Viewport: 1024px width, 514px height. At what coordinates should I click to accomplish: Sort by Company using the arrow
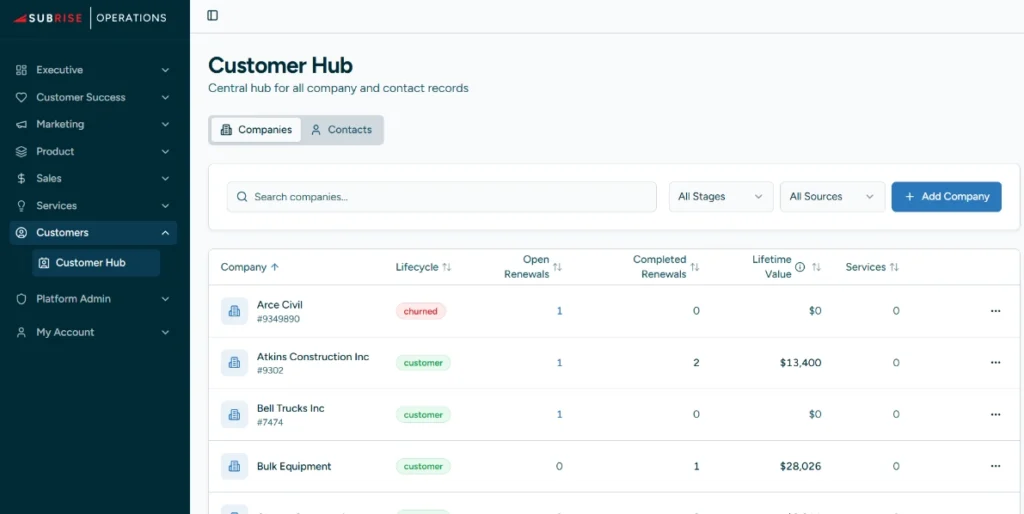coord(275,267)
